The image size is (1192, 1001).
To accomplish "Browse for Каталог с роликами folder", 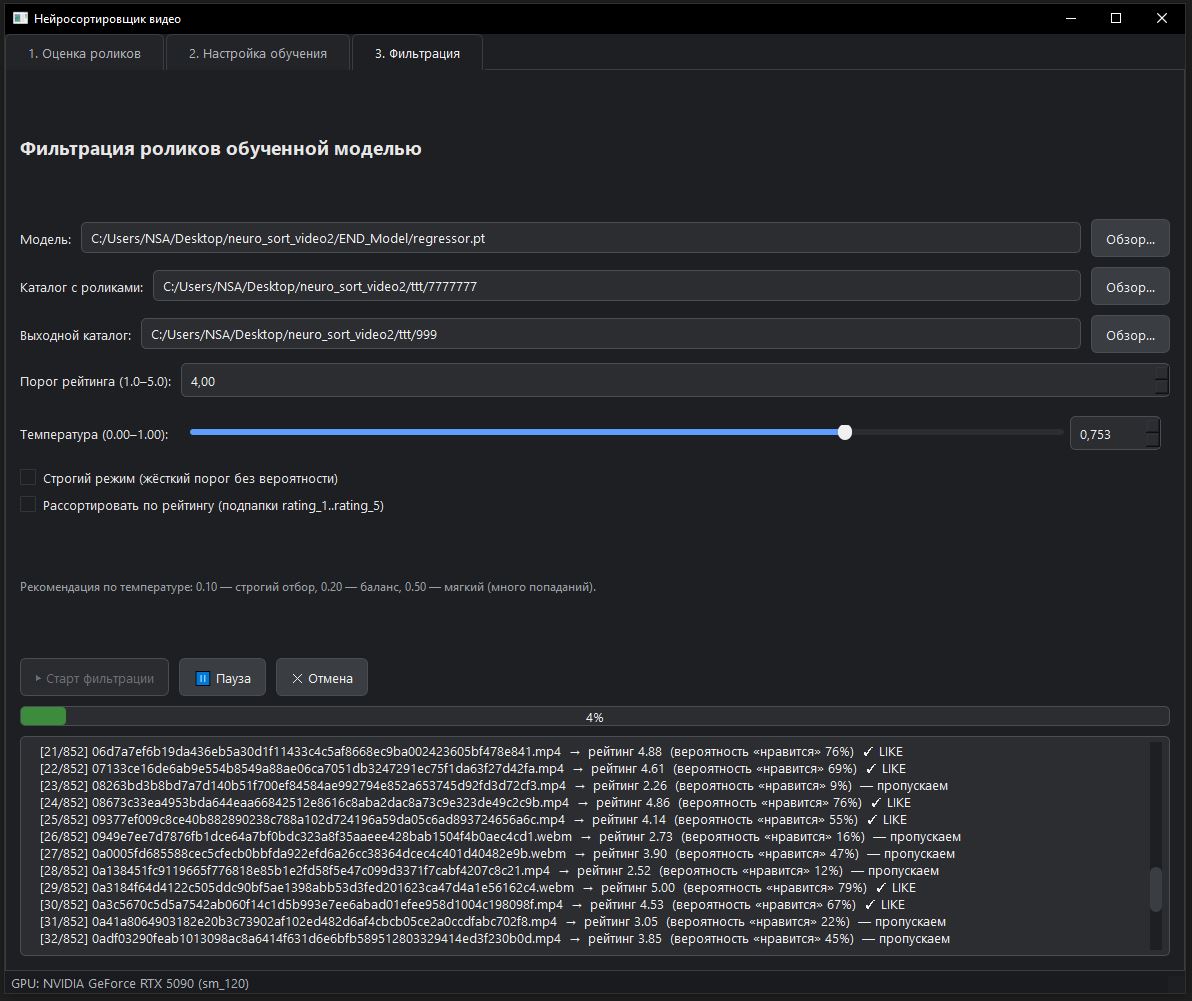I will pos(1130,287).
